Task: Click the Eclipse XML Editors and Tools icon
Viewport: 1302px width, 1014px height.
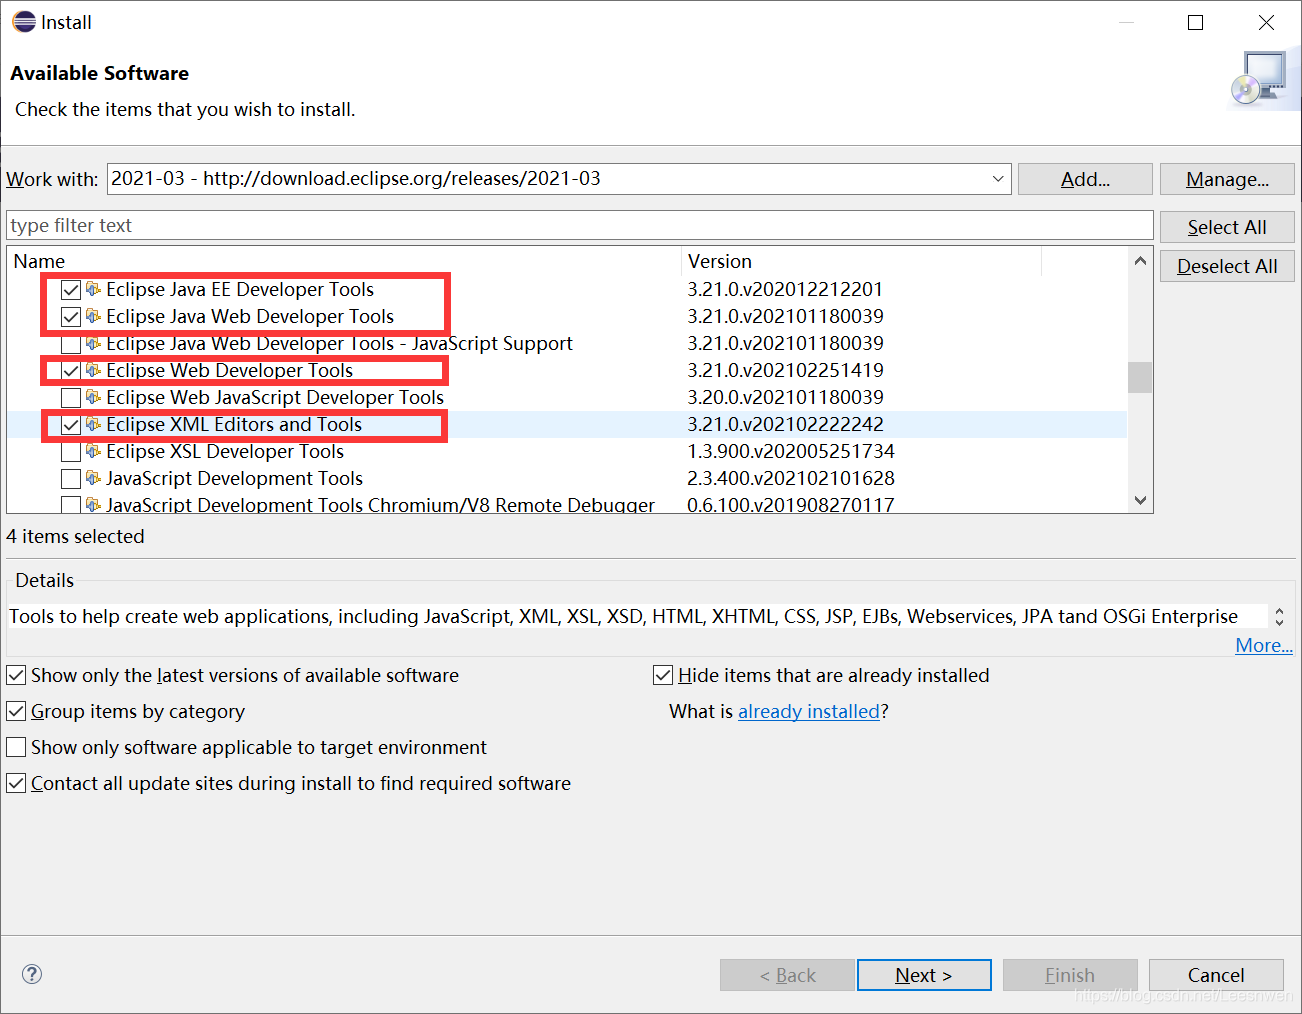Action: [93, 424]
